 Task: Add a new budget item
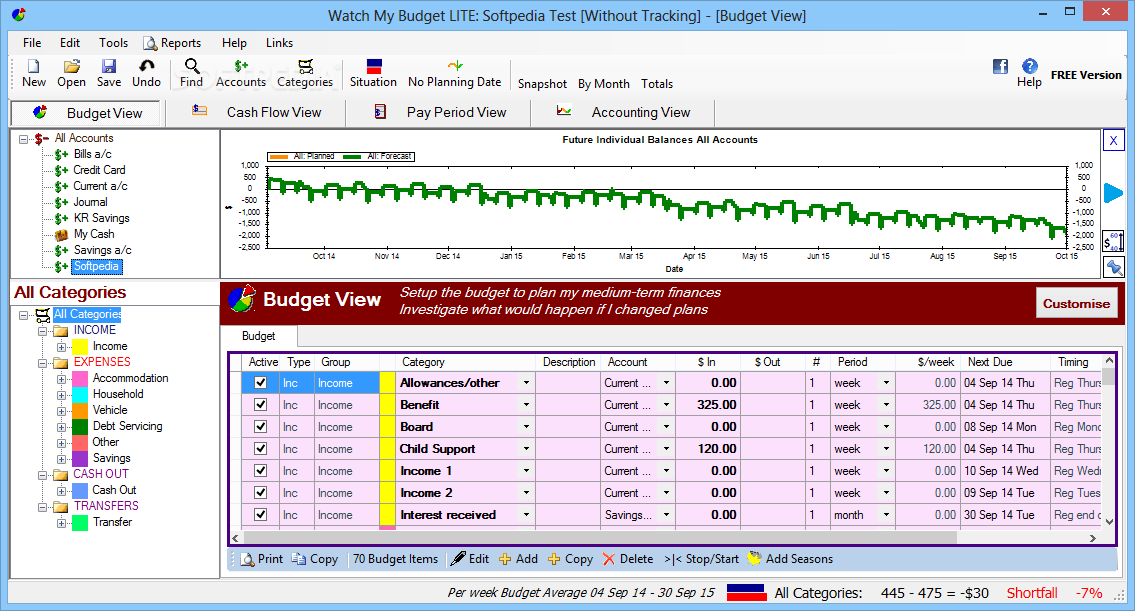[518, 559]
